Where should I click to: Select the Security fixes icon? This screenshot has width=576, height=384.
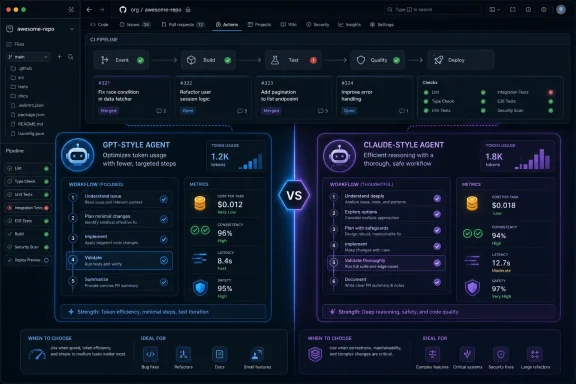point(501,354)
